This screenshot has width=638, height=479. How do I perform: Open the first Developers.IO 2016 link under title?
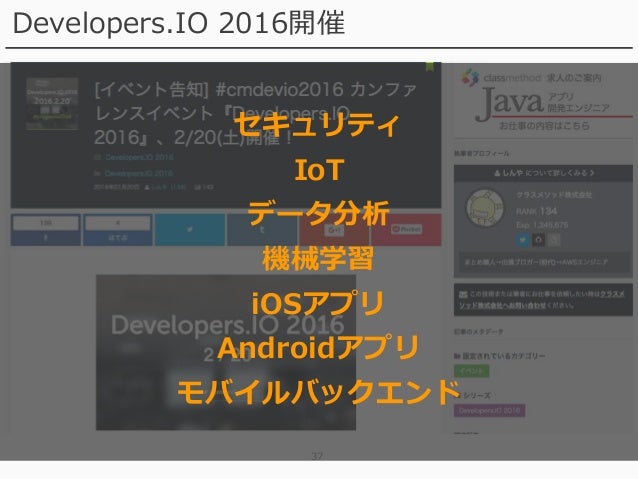click(139, 157)
